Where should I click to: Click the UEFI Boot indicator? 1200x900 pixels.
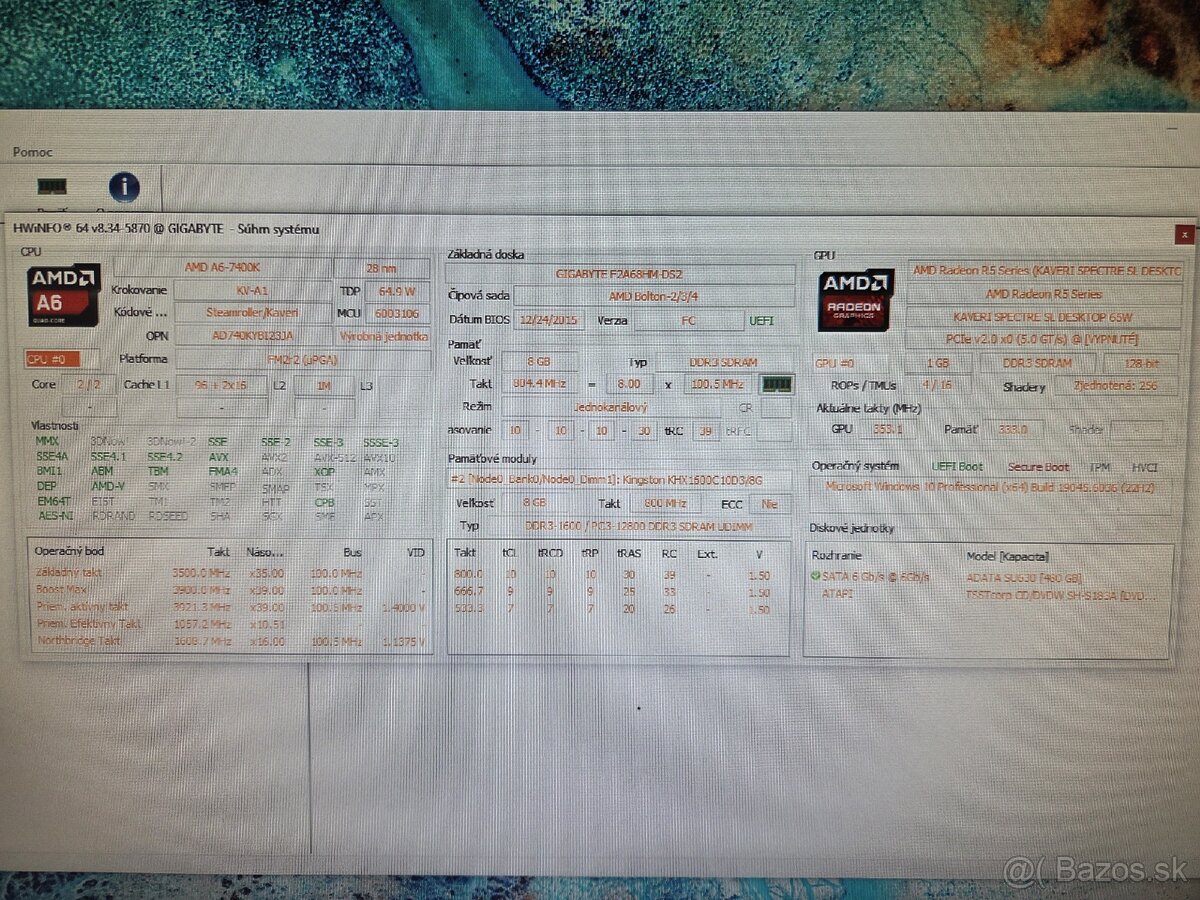[x=956, y=467]
